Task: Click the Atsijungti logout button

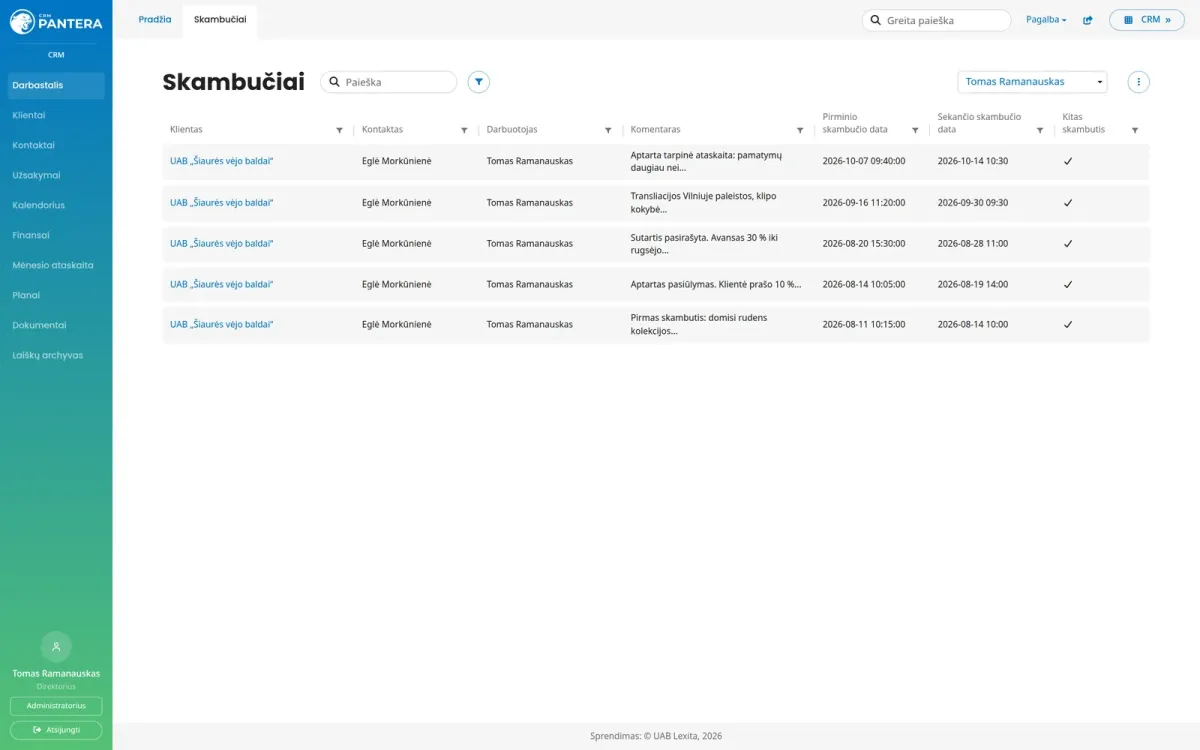Action: 56,730
